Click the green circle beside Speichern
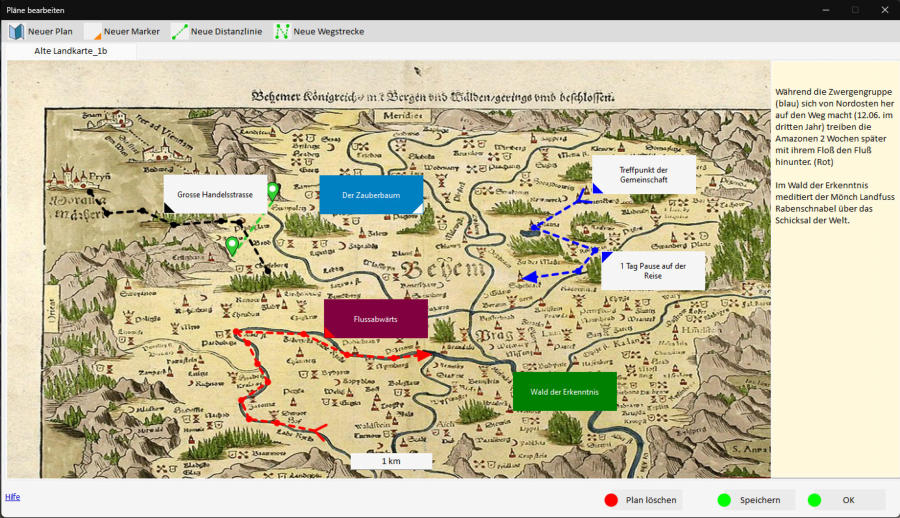 (x=724, y=500)
